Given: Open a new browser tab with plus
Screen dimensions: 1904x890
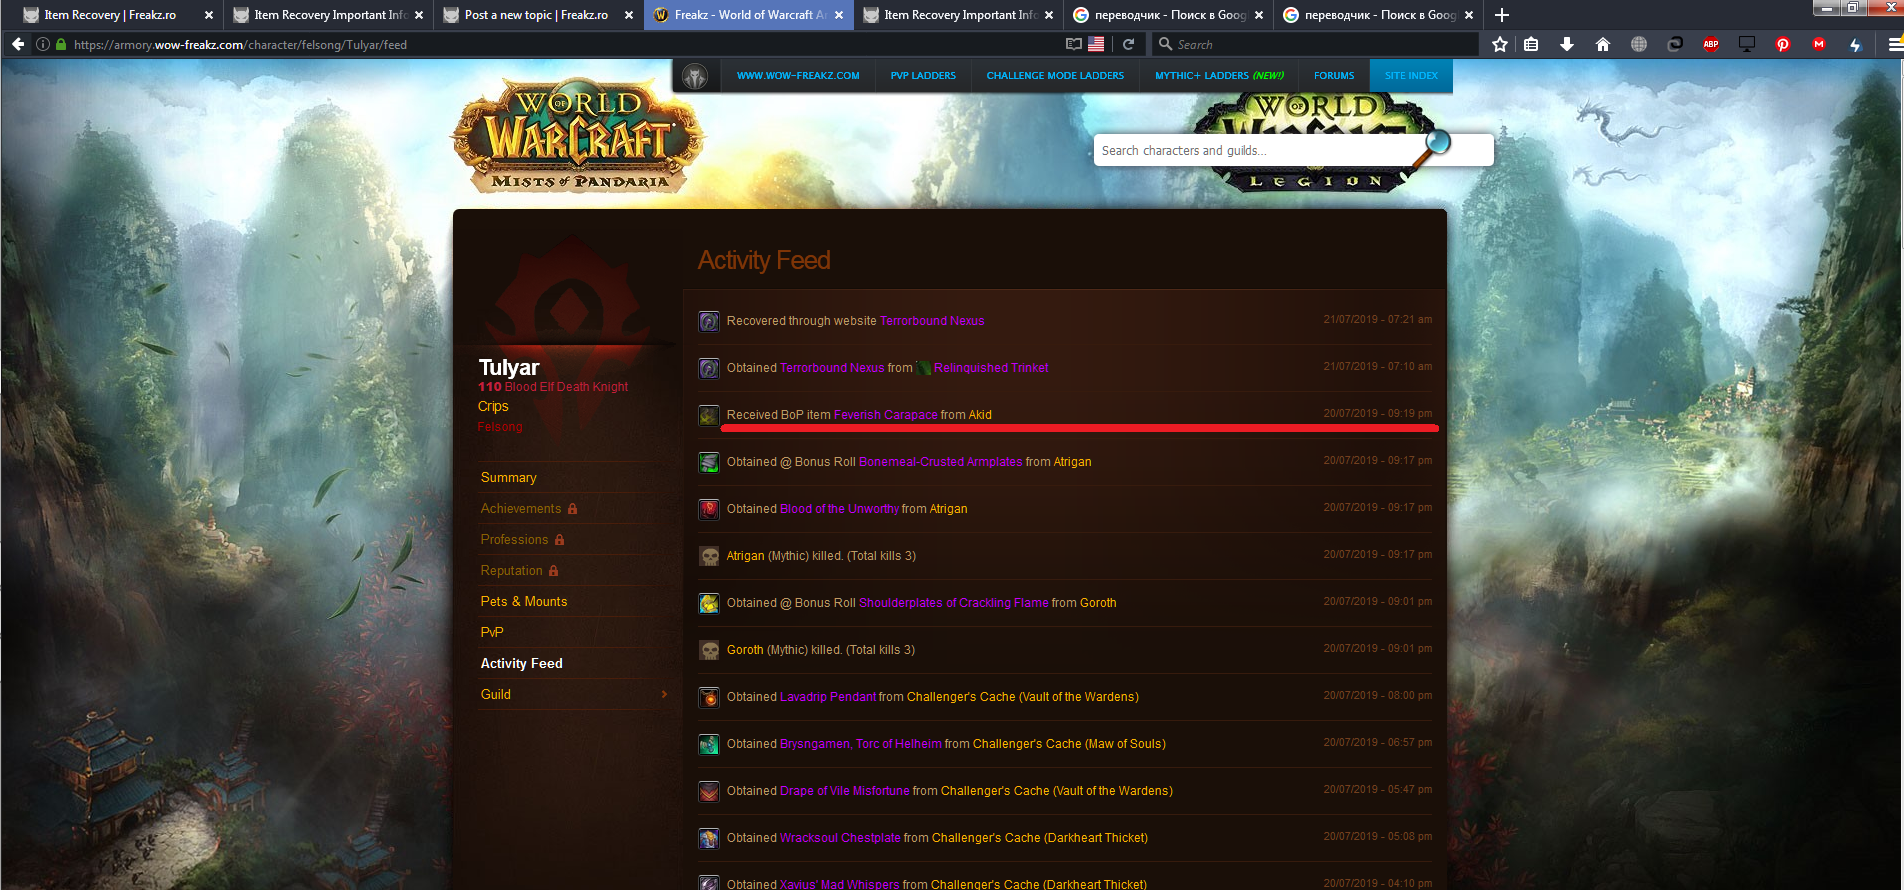Looking at the screenshot, I should click(x=1502, y=15).
